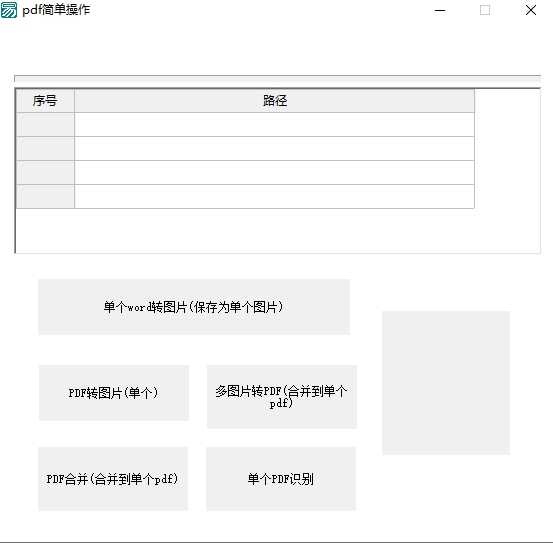
Task: Start 单个PDF识别 recognition button
Action: [281, 479]
